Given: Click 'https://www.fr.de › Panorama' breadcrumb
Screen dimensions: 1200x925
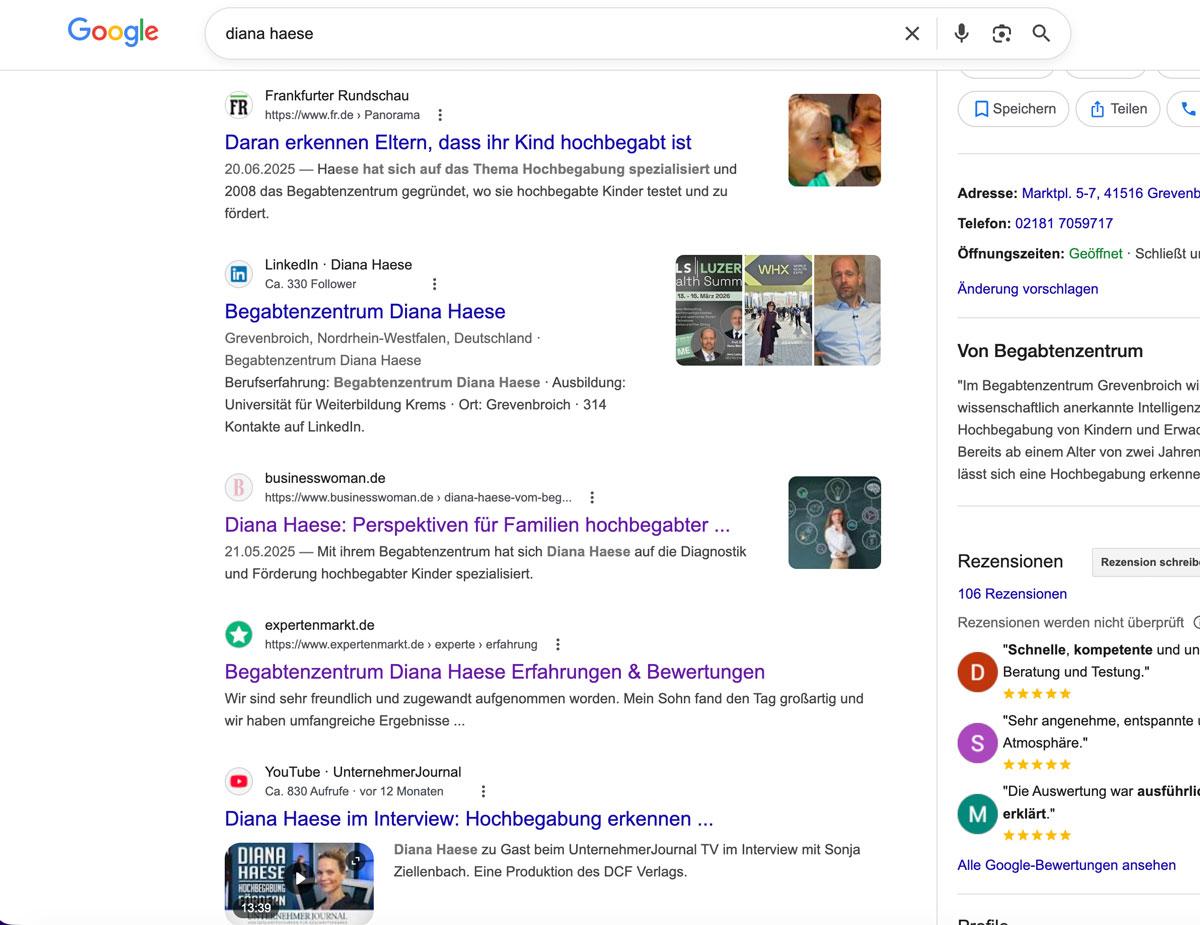Looking at the screenshot, I should tap(342, 115).
